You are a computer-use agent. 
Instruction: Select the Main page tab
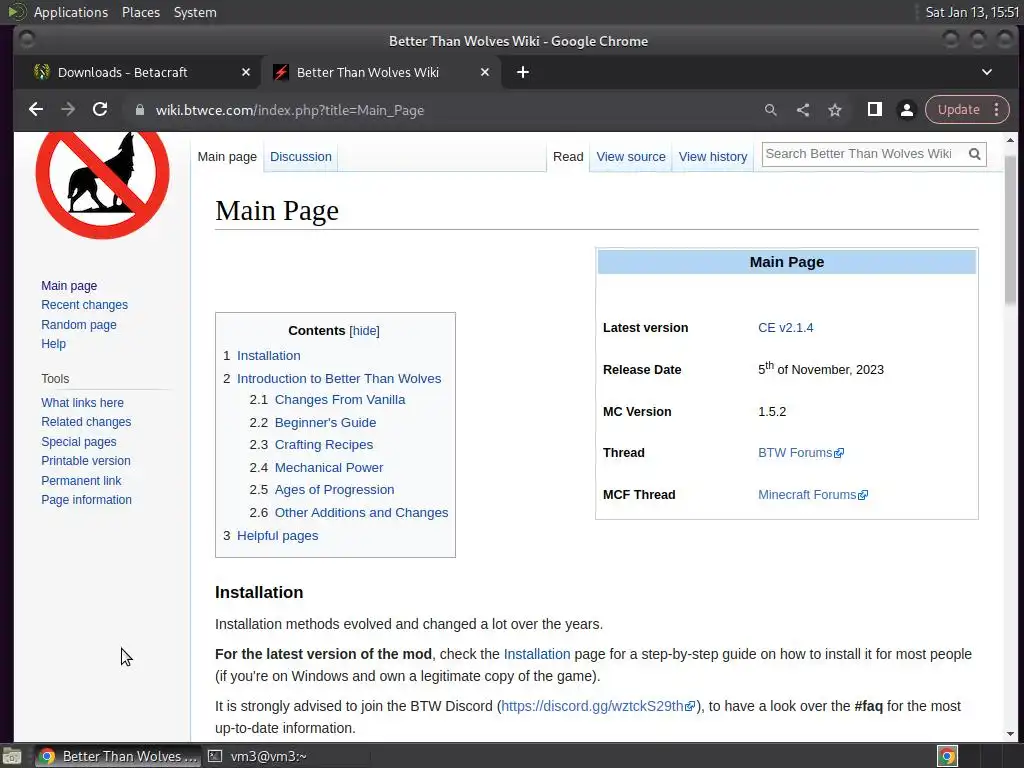pyautogui.click(x=227, y=157)
